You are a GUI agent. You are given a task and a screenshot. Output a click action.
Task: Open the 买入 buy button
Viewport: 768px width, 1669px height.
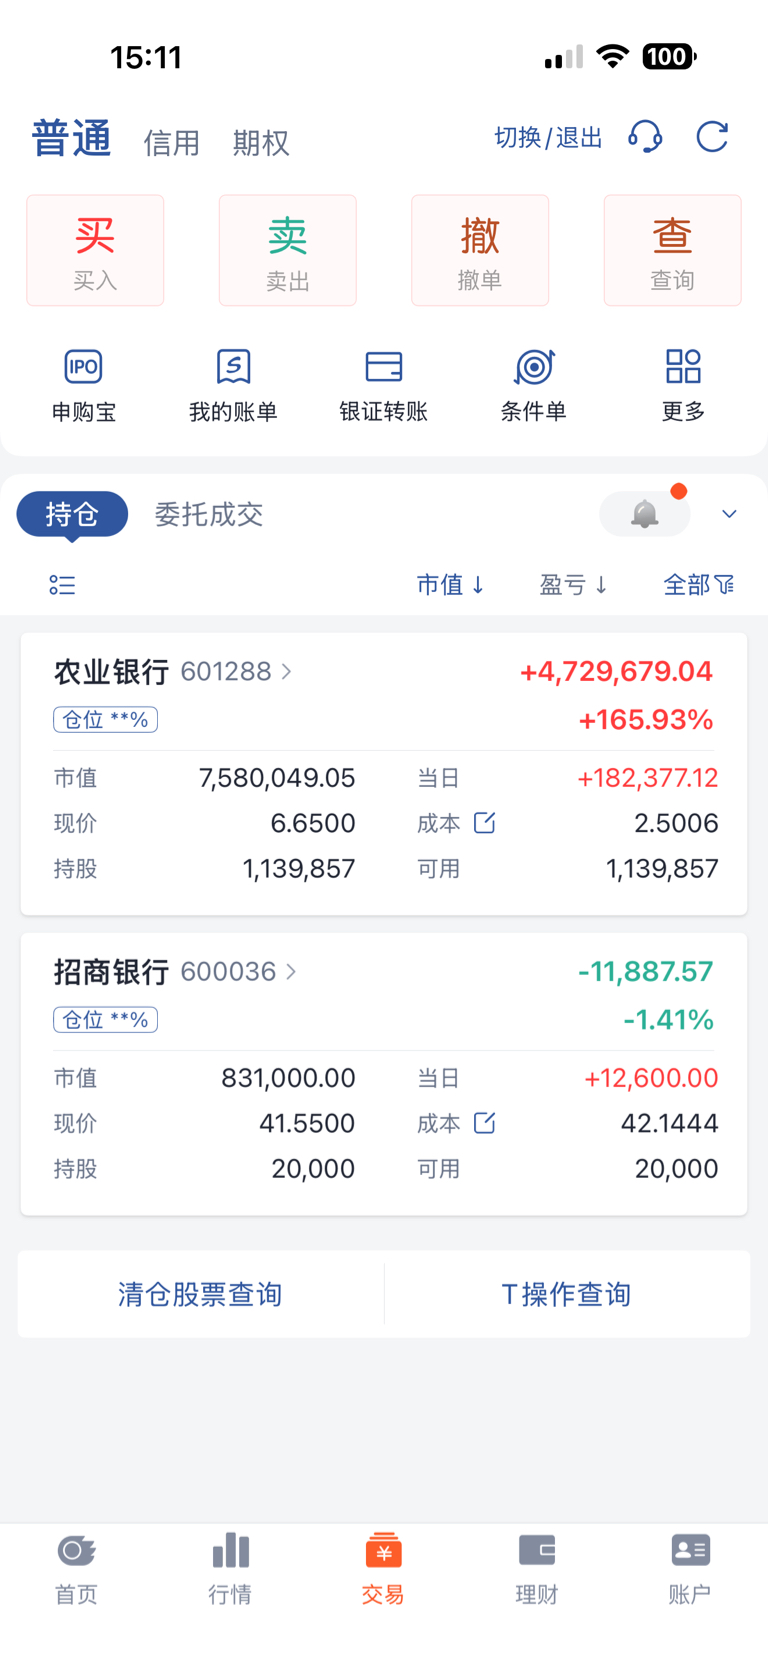pos(95,250)
